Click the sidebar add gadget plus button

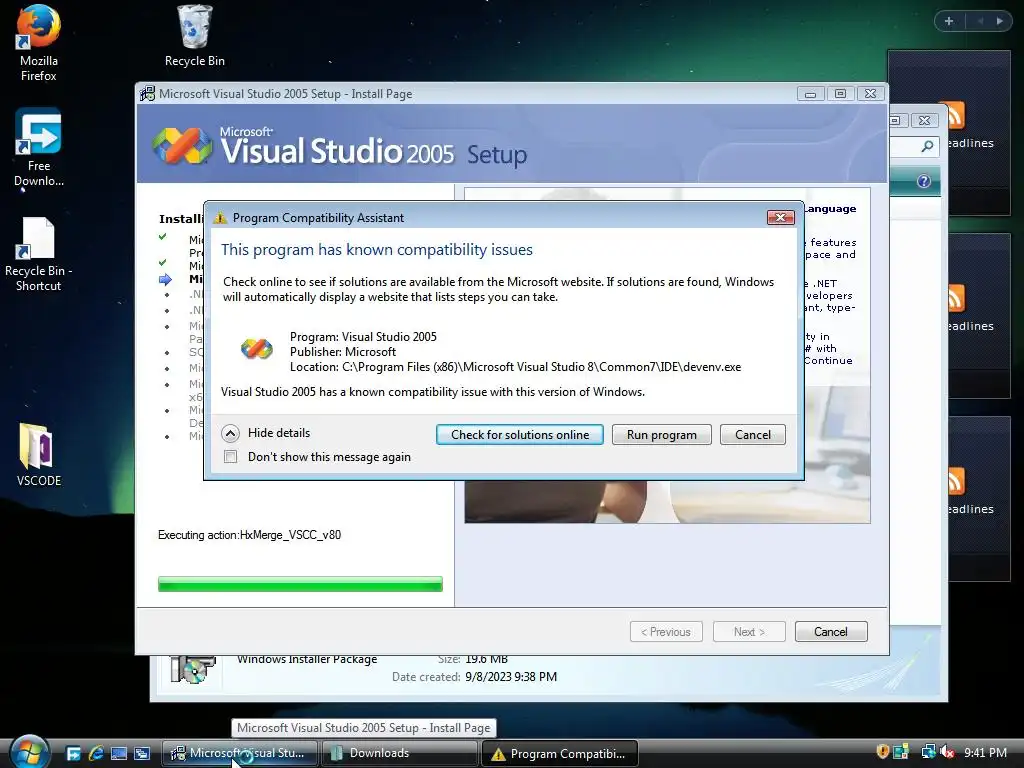[949, 21]
